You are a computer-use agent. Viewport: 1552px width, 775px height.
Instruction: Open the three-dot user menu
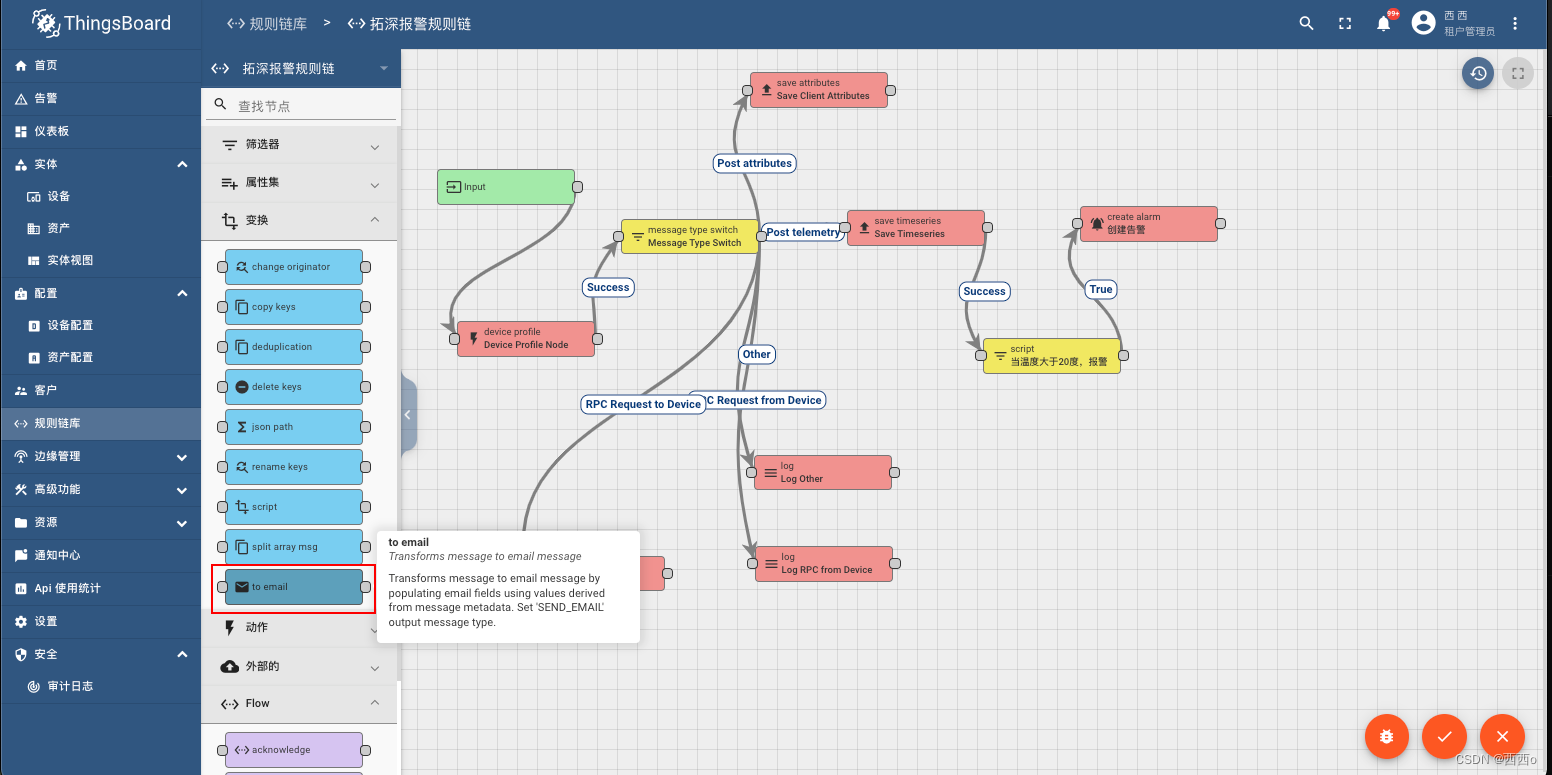1515,23
